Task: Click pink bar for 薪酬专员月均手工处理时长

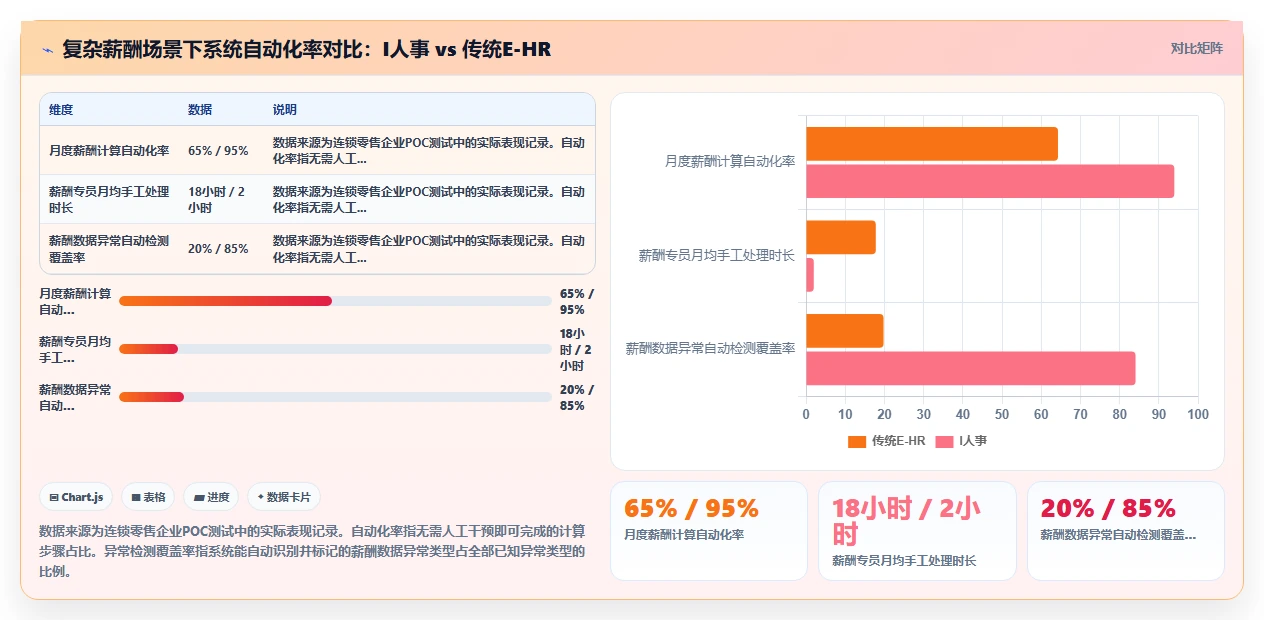Action: [810, 275]
